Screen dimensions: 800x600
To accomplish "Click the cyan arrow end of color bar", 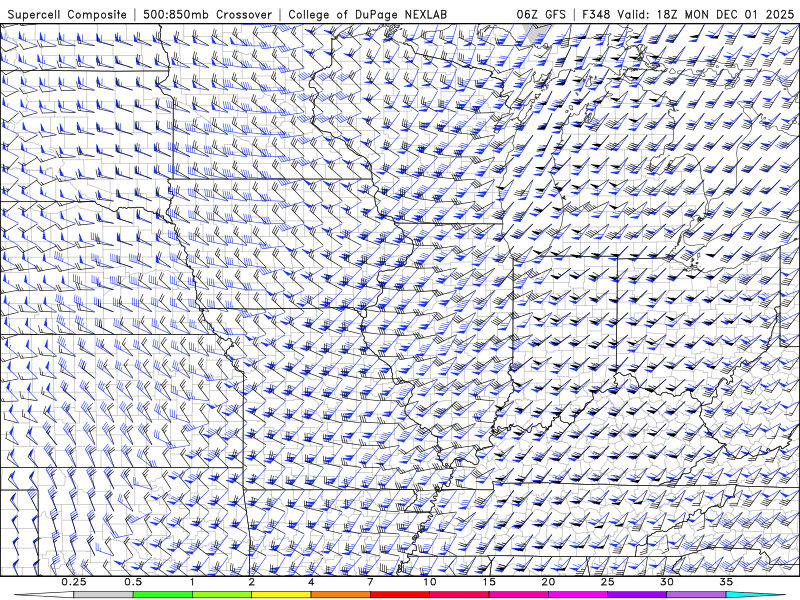I will tap(755, 595).
